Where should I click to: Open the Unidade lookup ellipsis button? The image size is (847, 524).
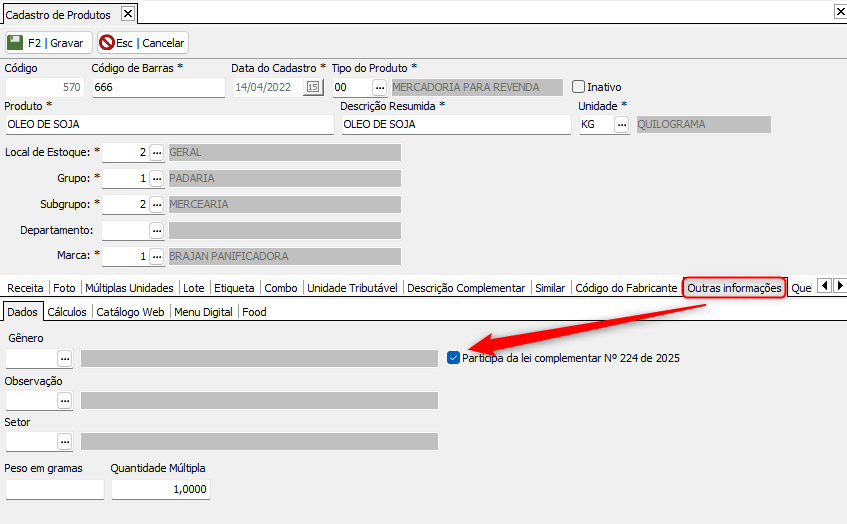621,125
